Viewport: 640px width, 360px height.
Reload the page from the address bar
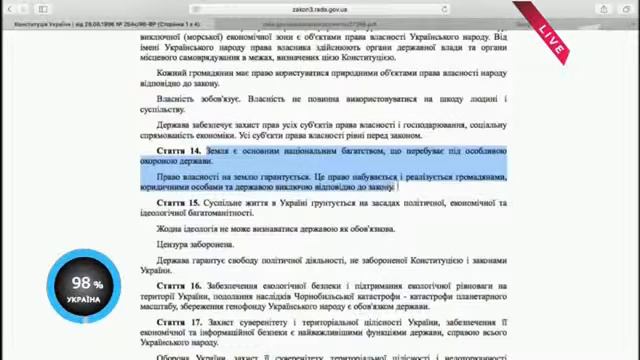tap(444, 9)
